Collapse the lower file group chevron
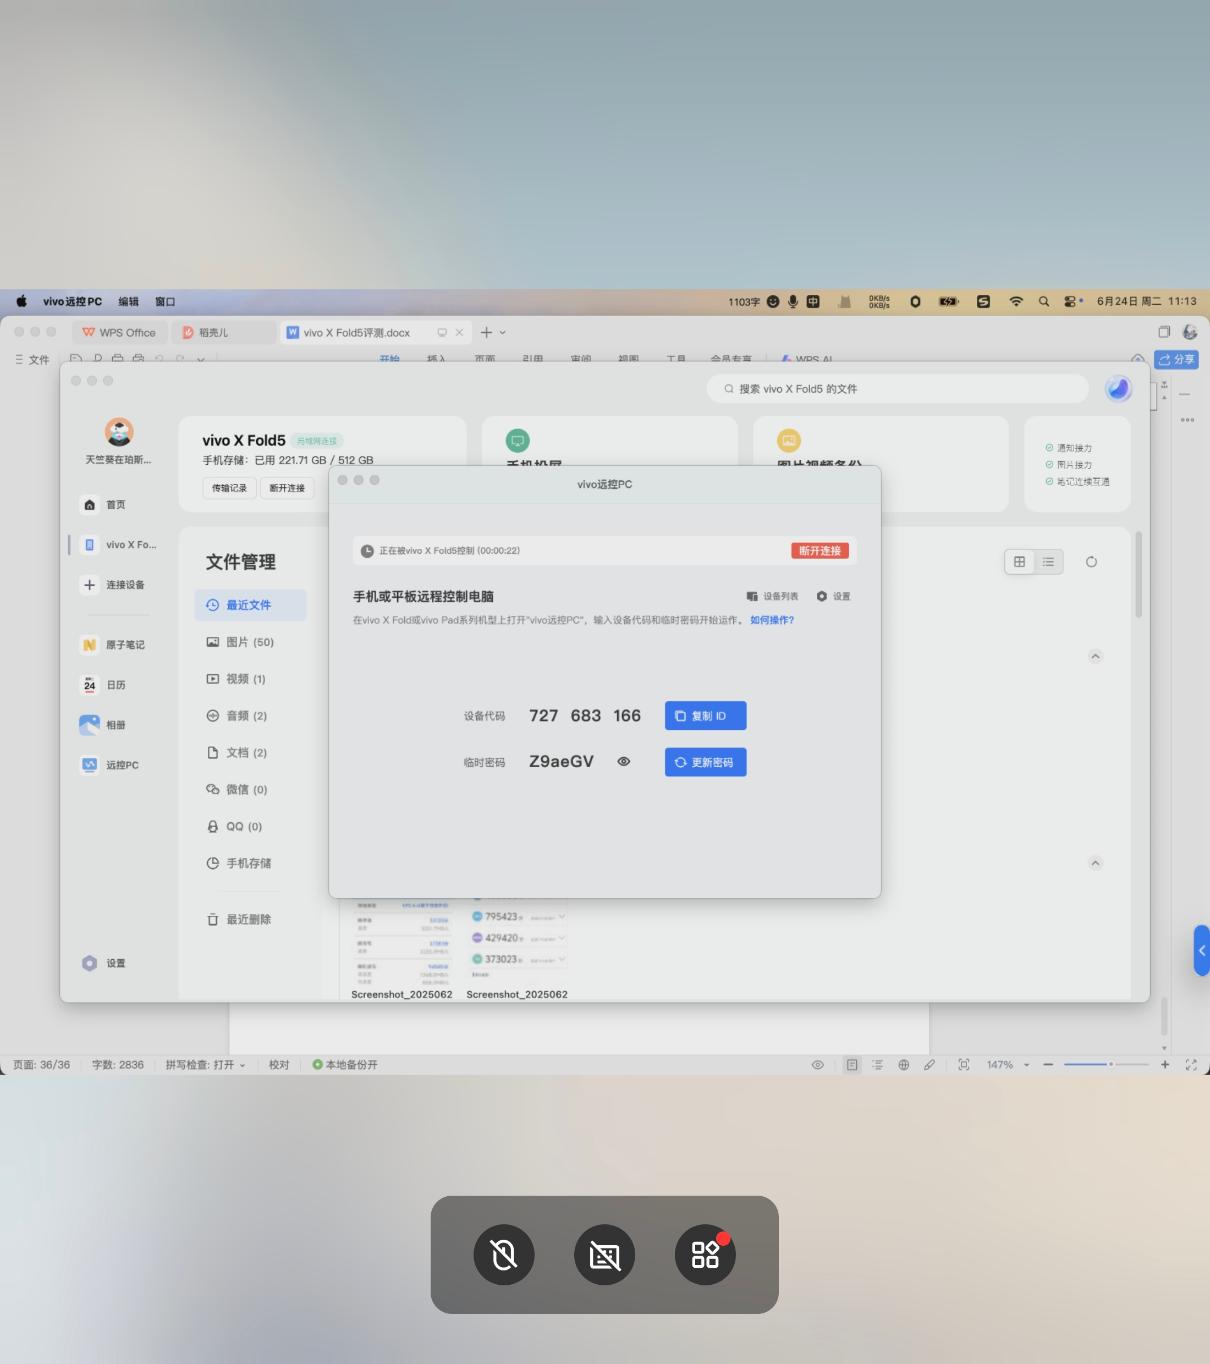Viewport: 1210px width, 1364px height. tap(1095, 863)
